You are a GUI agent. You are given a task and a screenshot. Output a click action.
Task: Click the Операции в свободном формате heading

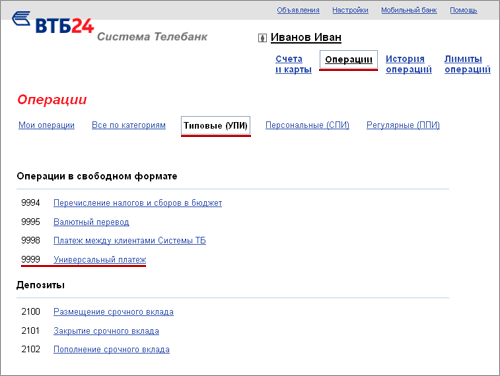[97, 176]
